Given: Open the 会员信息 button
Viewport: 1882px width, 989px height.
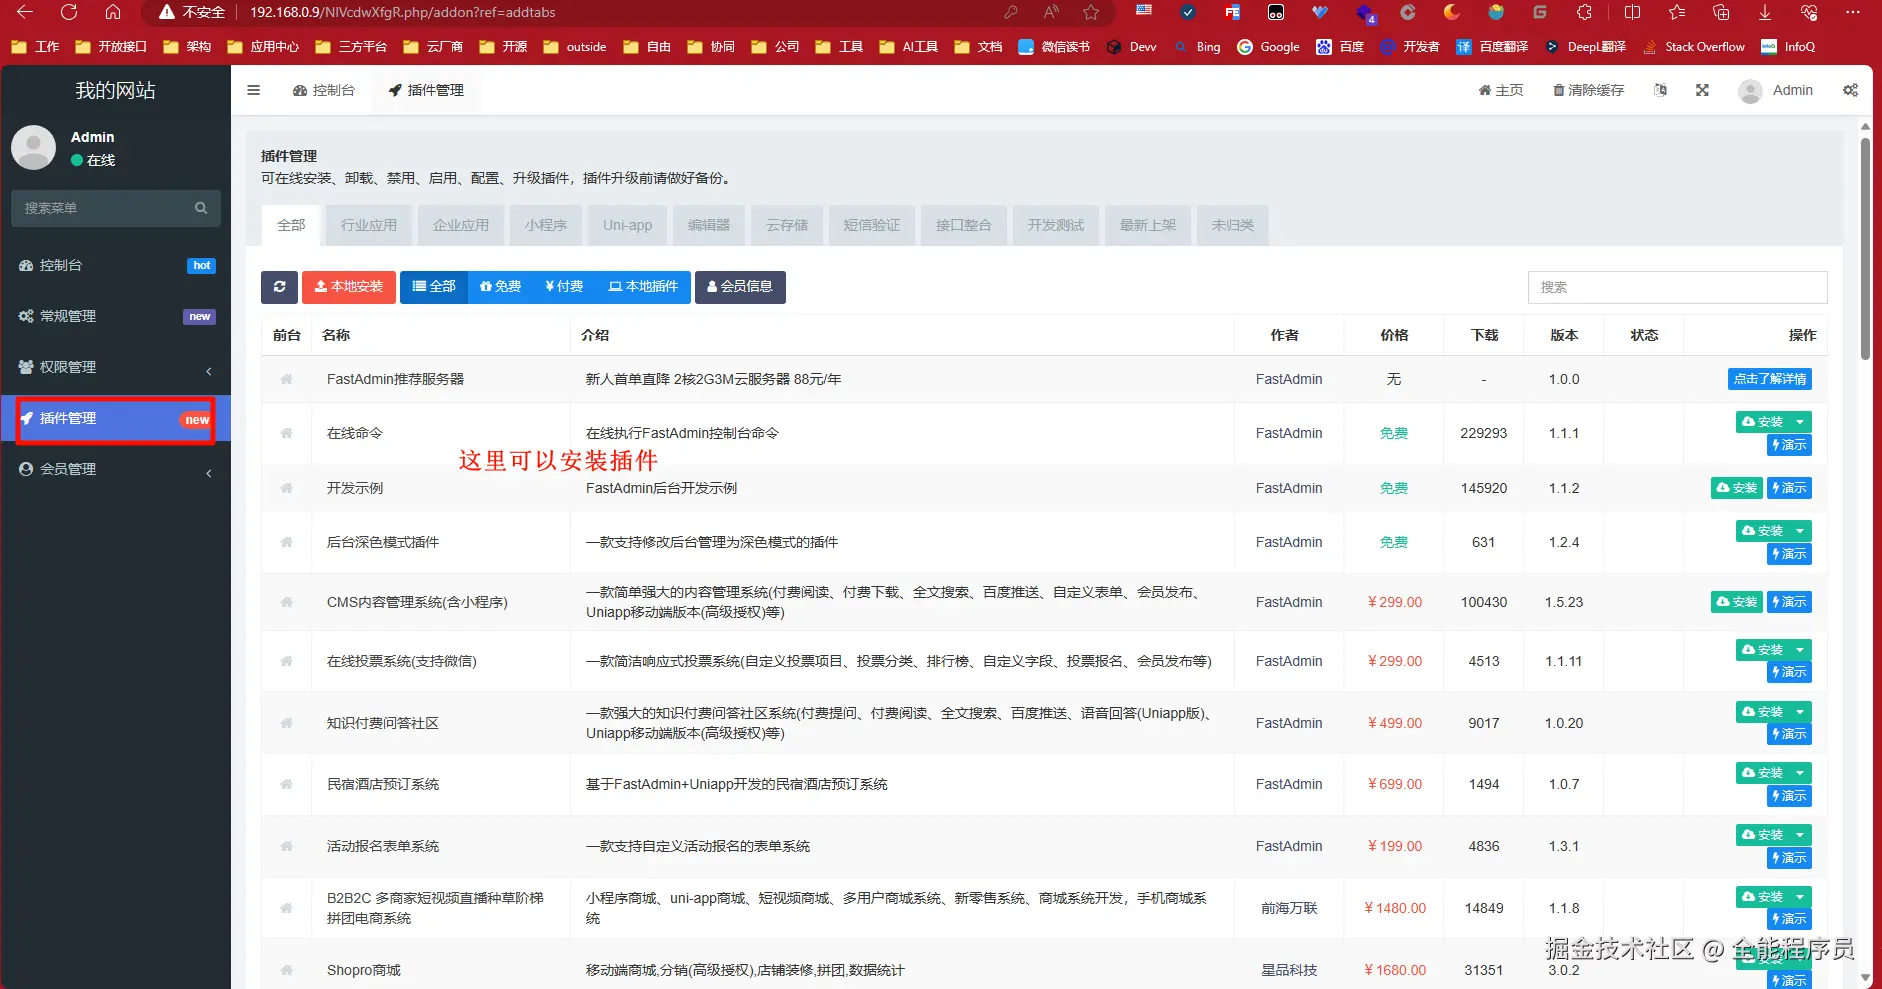Looking at the screenshot, I should click(x=740, y=287).
